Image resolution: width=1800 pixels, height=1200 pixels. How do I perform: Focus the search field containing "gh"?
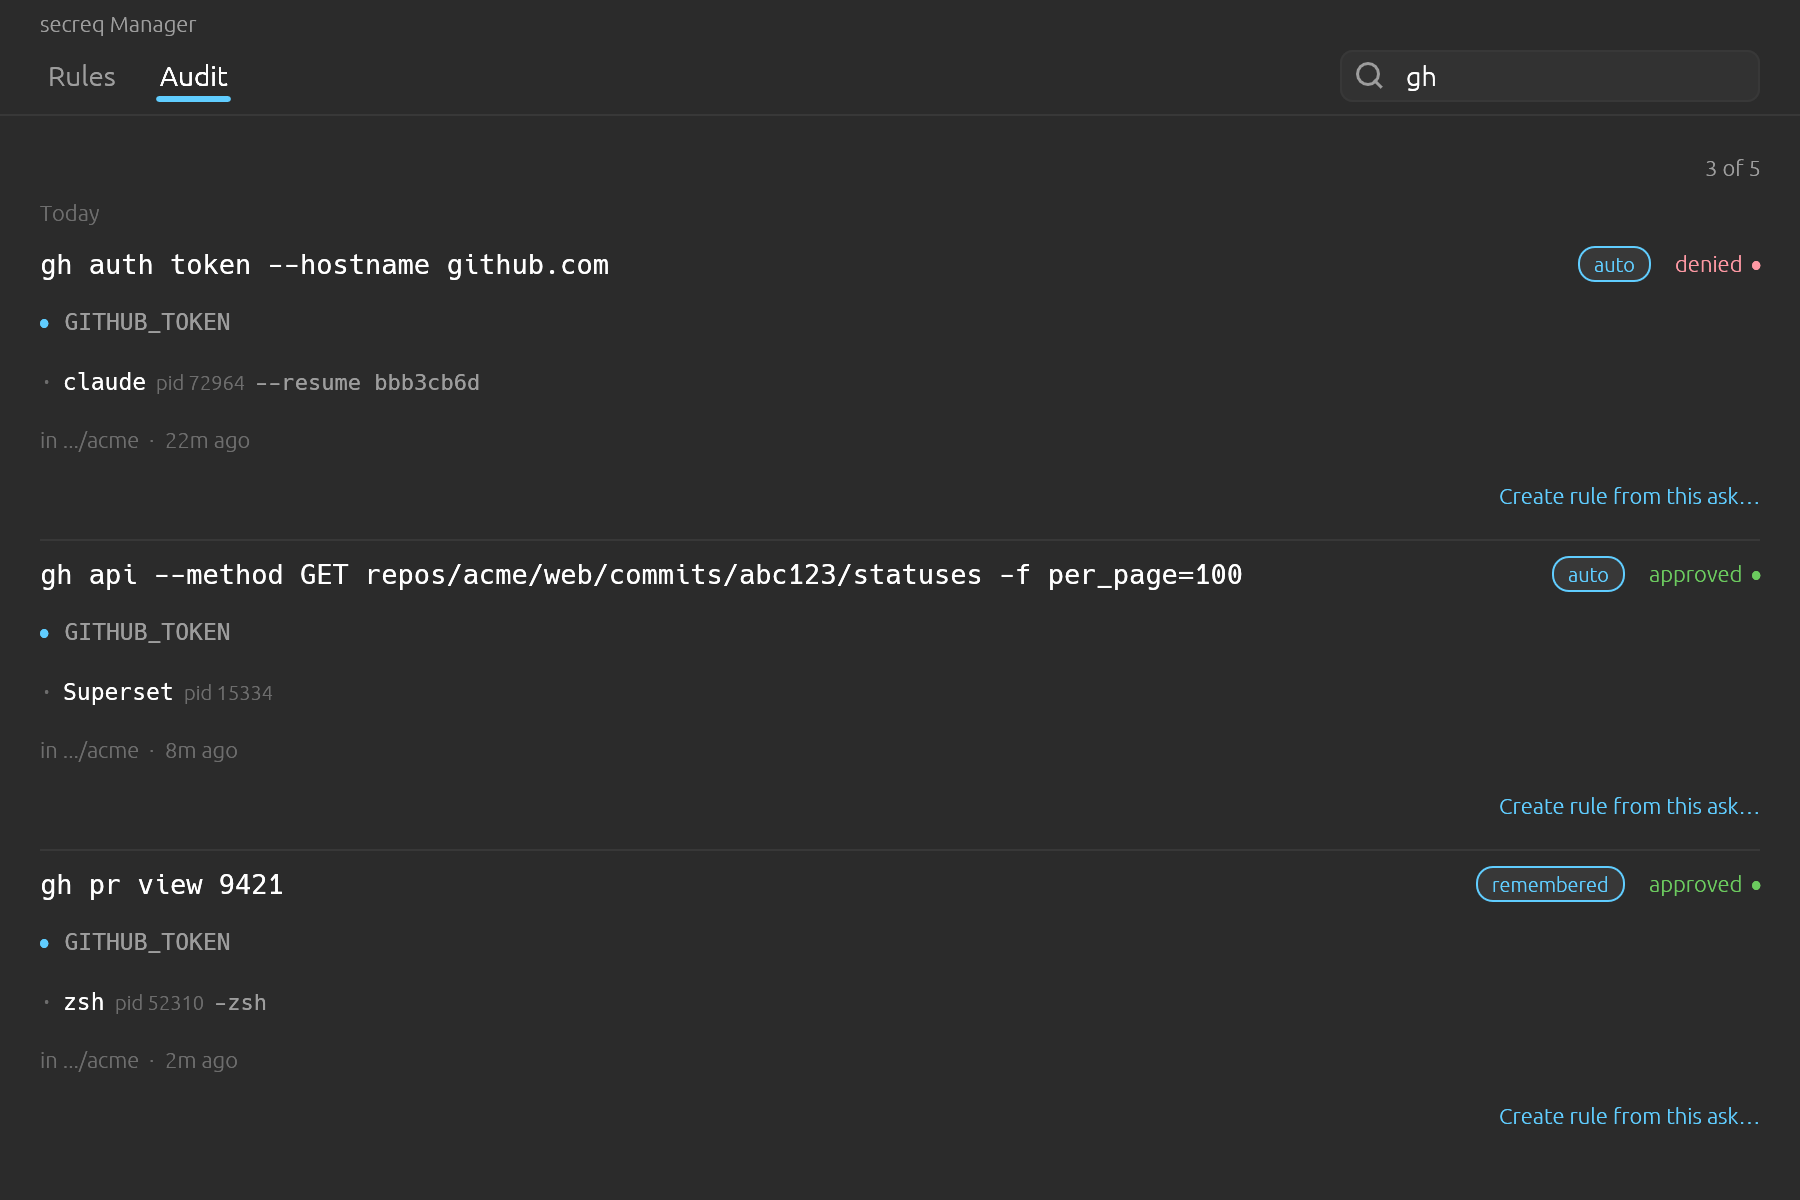(x=1549, y=76)
